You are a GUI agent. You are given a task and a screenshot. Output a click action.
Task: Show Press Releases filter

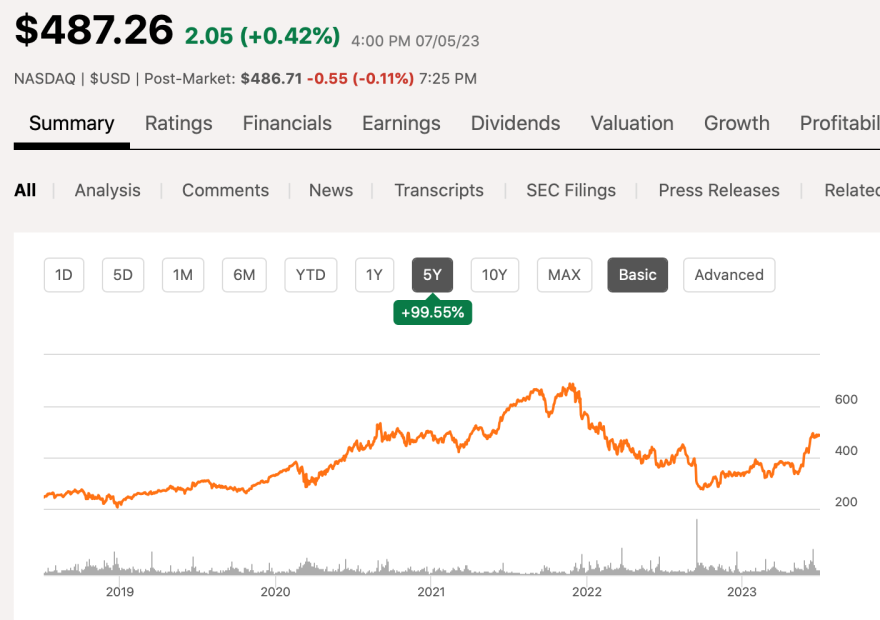tap(719, 190)
